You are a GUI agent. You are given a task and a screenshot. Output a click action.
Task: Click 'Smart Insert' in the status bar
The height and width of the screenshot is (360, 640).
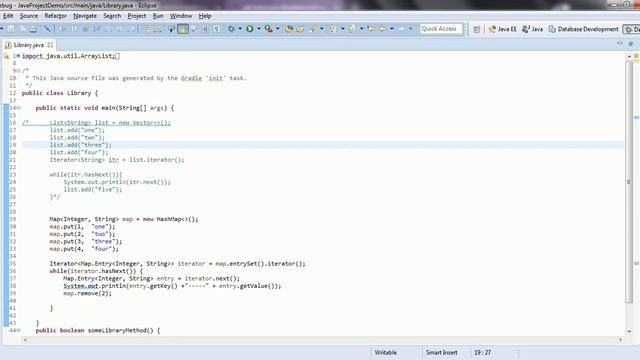coord(441,352)
